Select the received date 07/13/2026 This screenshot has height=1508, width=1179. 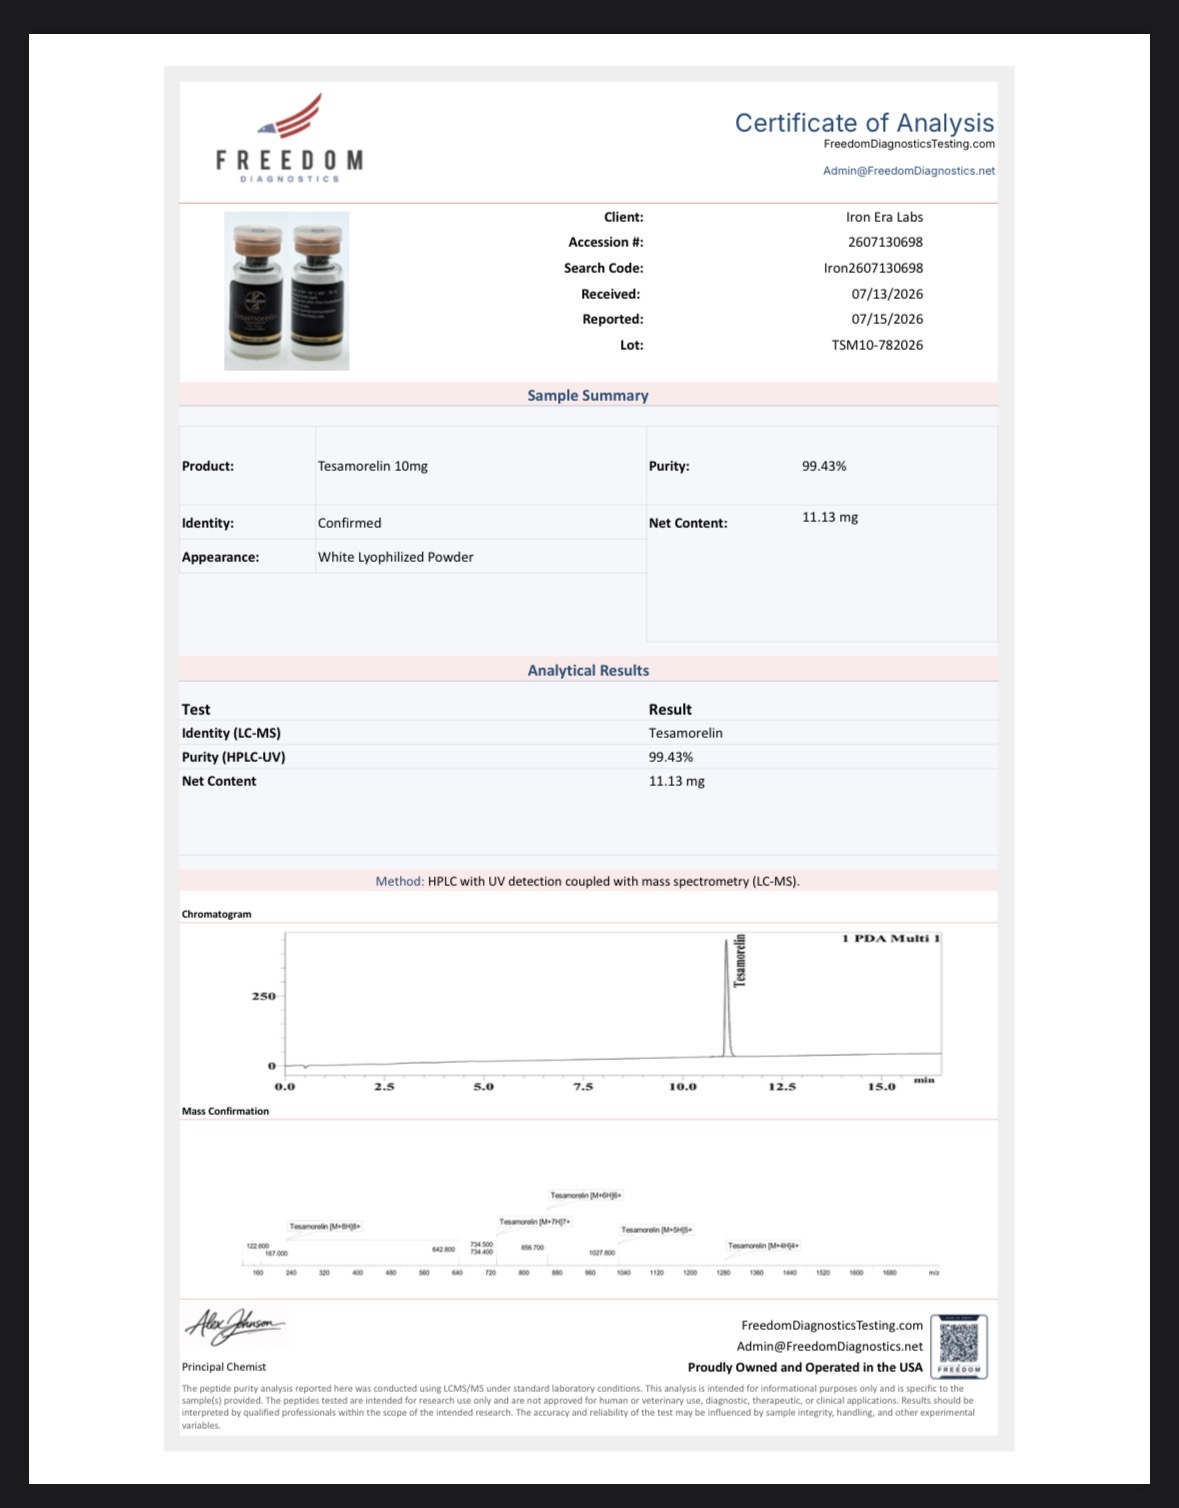tap(887, 294)
